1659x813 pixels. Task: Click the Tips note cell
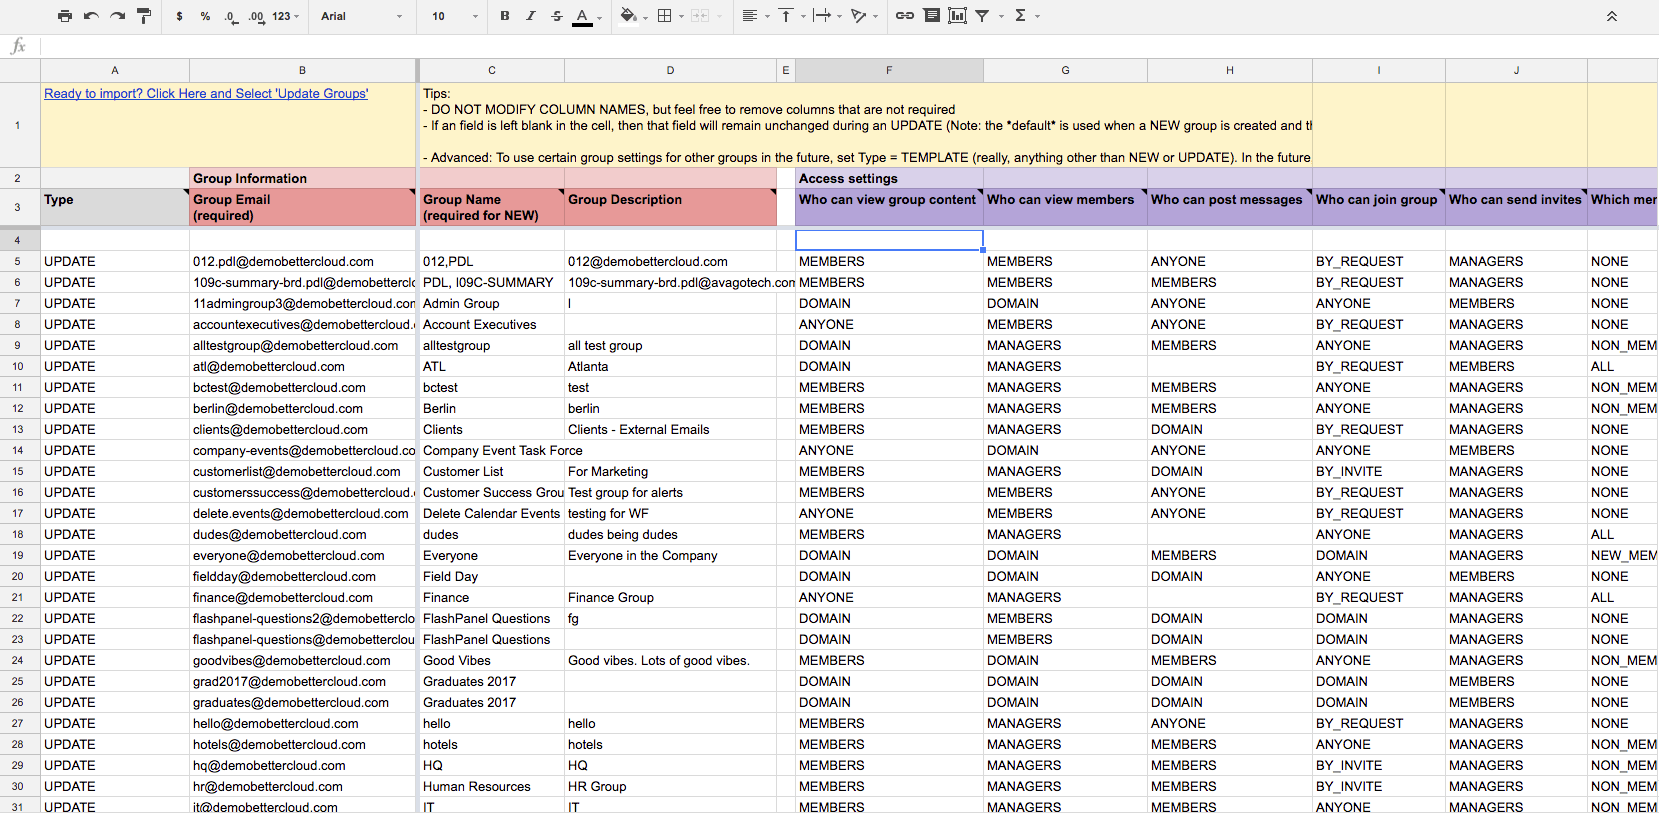tap(865, 125)
